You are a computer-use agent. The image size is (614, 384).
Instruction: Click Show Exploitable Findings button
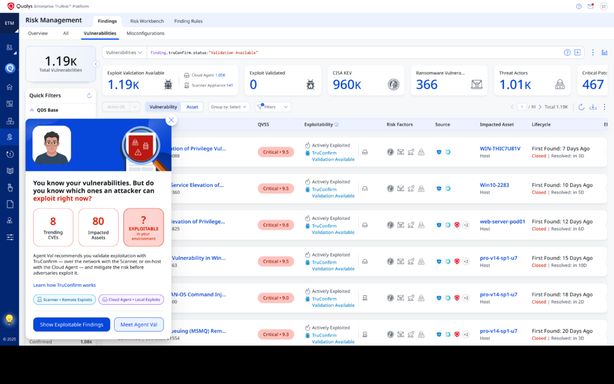pos(71,325)
